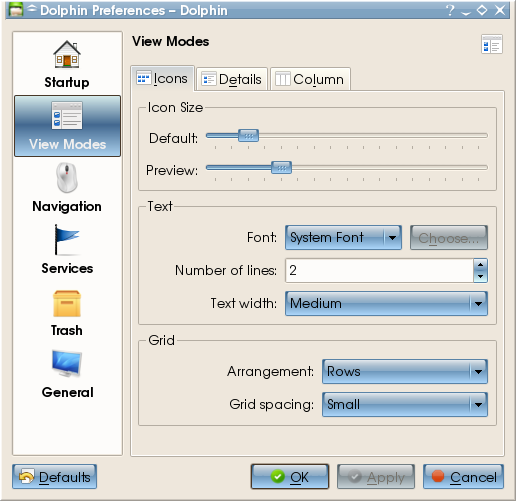Click the View Modes header icon

pos(492,44)
